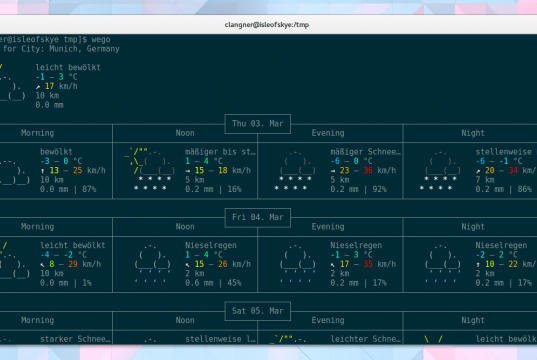This screenshot has height=360, width=537.
Task: Click Friday night wind '10 – 22 km/'
Action: click(x=506, y=264)
